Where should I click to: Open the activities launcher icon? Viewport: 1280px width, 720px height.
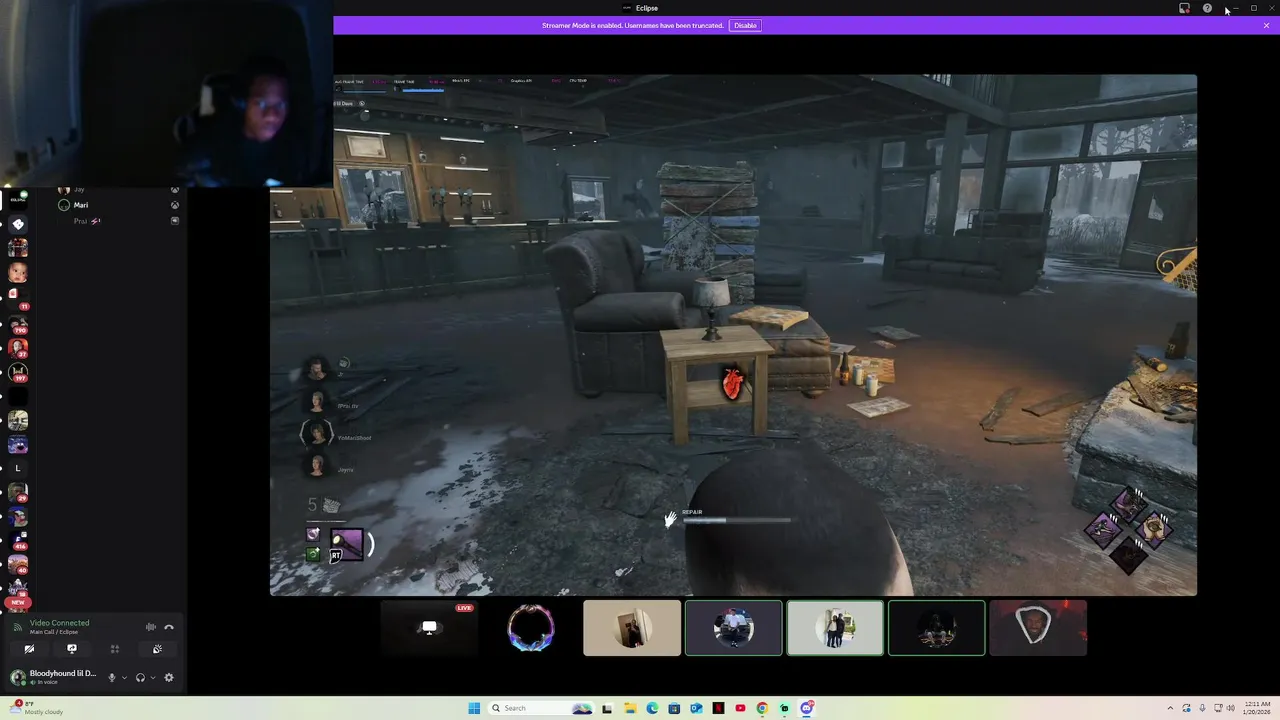(x=114, y=649)
